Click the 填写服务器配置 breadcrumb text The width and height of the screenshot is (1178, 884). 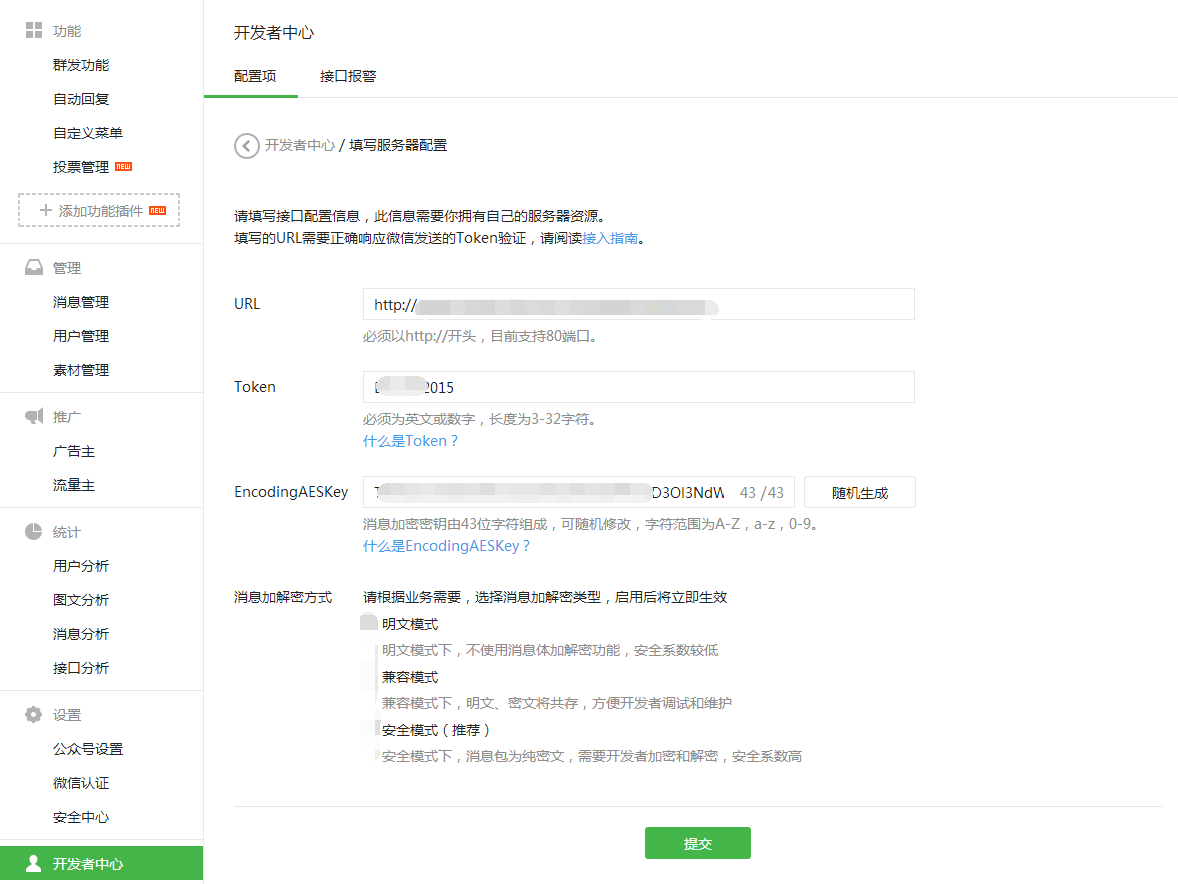point(398,145)
